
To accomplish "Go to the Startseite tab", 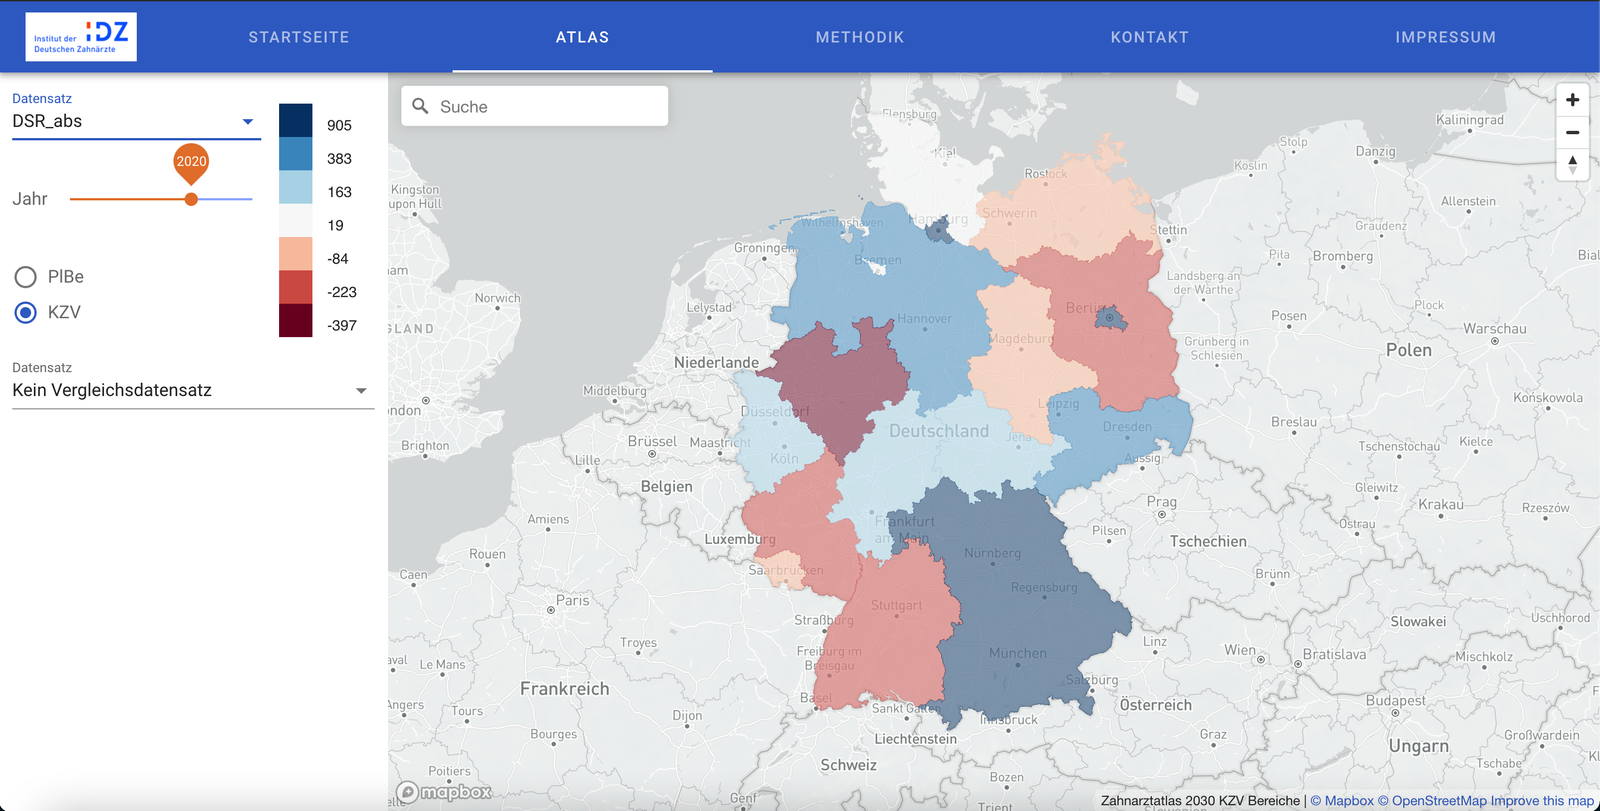I will pyautogui.click(x=299, y=37).
